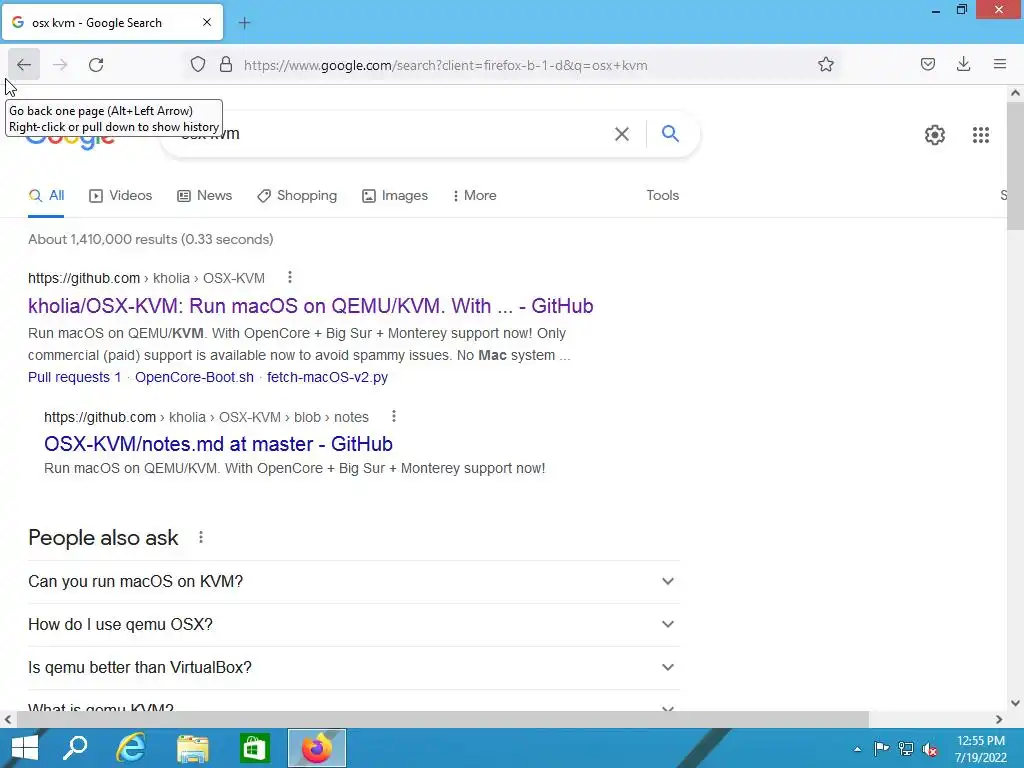1024x768 pixels.
Task: Open taskbar clock showing 12:55 PM
Action: [980, 748]
